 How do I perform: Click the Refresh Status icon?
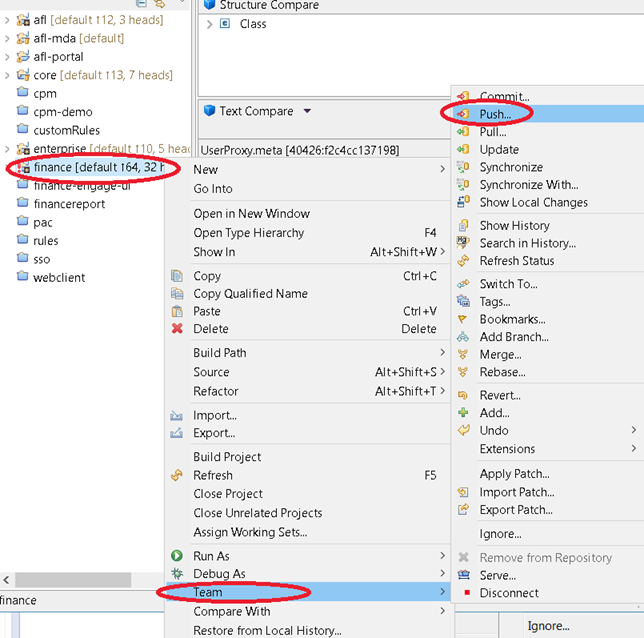pyautogui.click(x=463, y=261)
